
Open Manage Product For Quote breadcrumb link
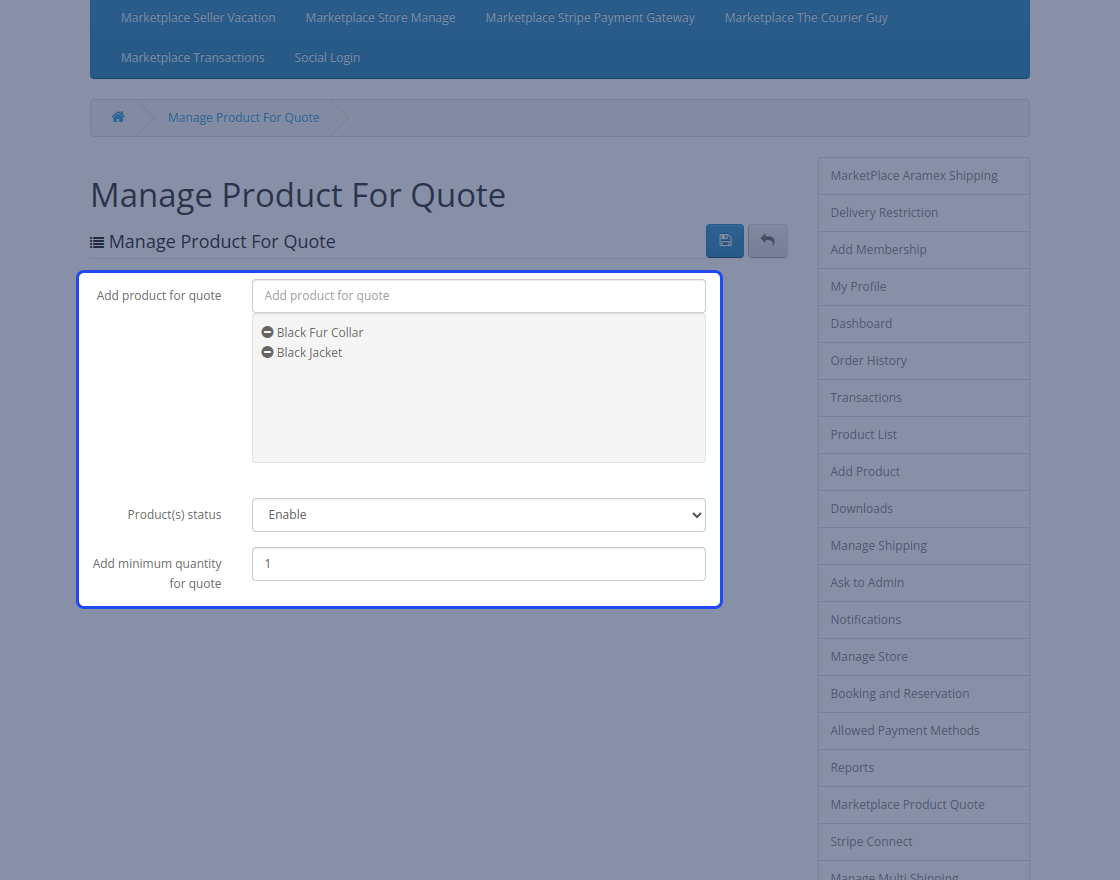(244, 117)
